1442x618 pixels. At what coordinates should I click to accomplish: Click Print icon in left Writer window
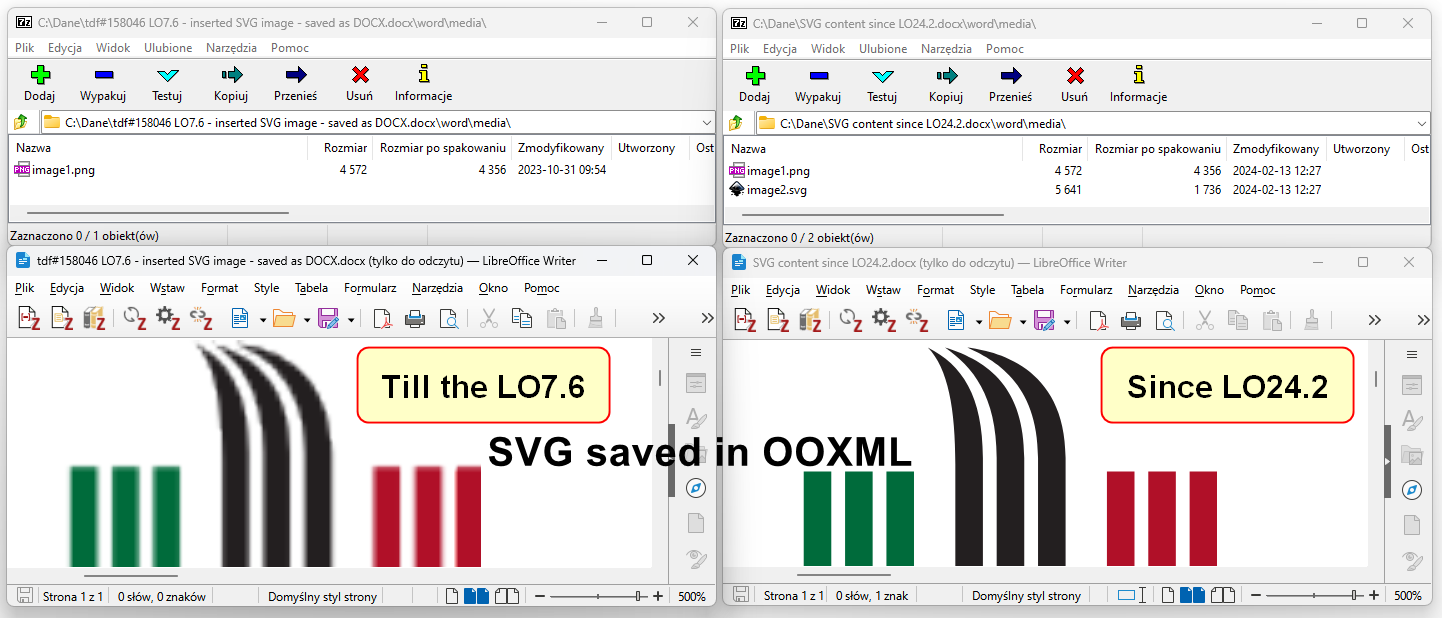[415, 318]
